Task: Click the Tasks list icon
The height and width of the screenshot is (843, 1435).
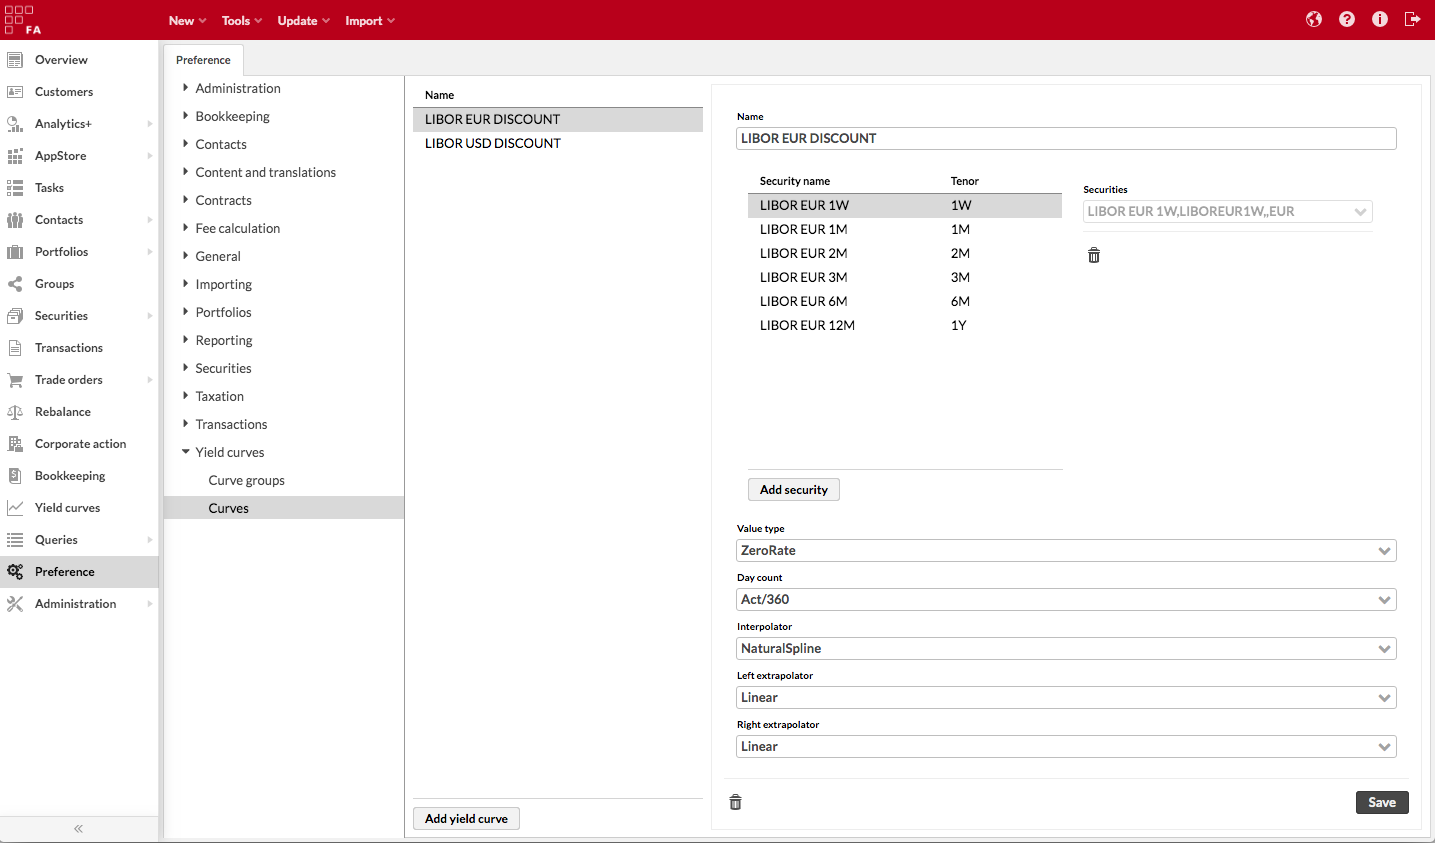Action: point(15,188)
